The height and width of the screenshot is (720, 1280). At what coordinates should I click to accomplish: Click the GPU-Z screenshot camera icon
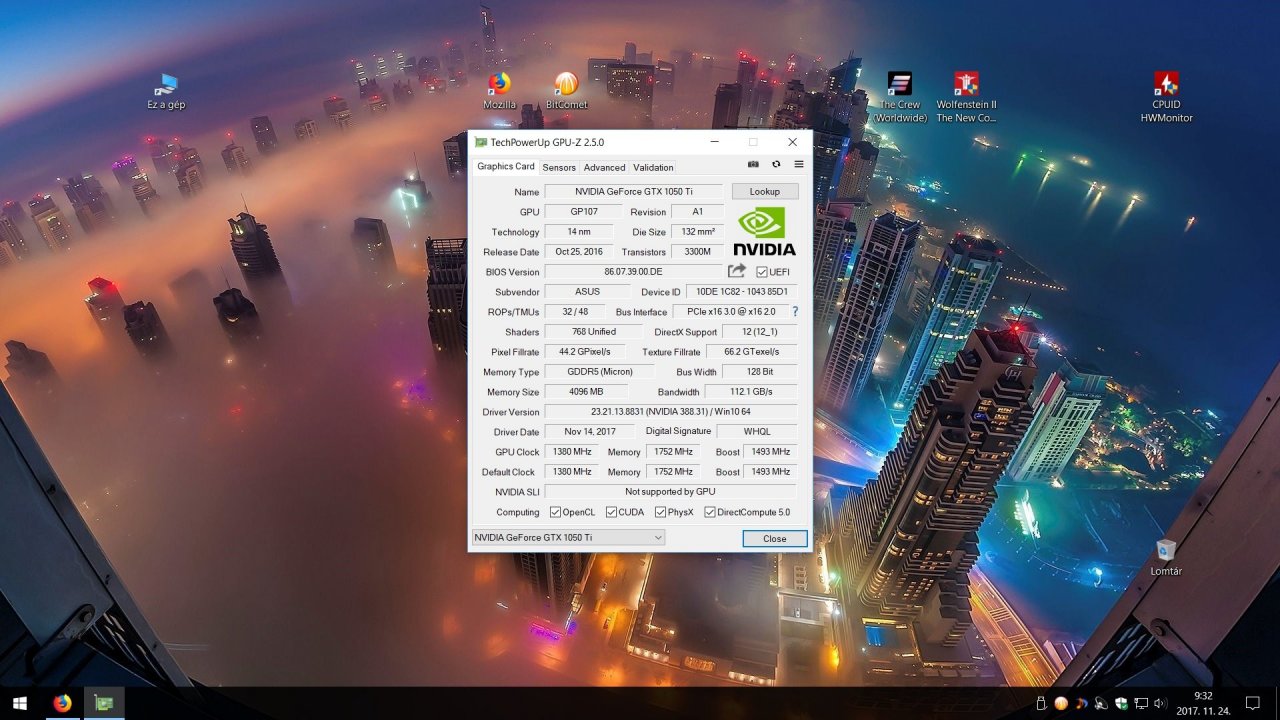(753, 164)
